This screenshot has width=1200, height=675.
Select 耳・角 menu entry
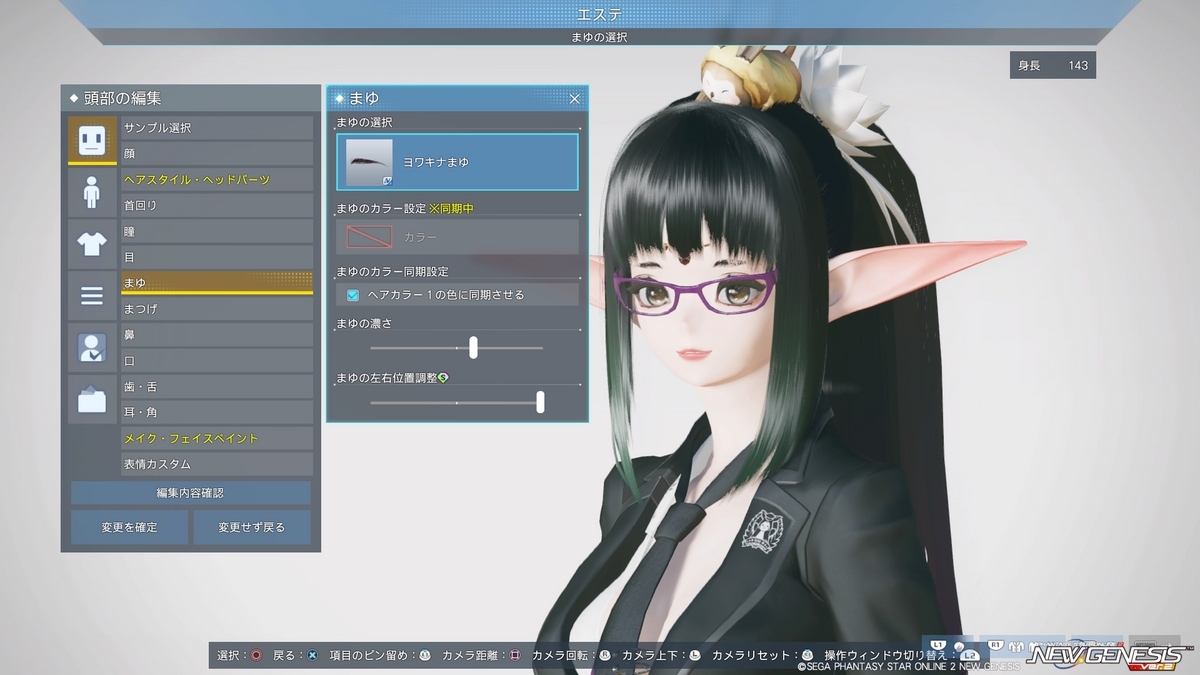point(217,412)
